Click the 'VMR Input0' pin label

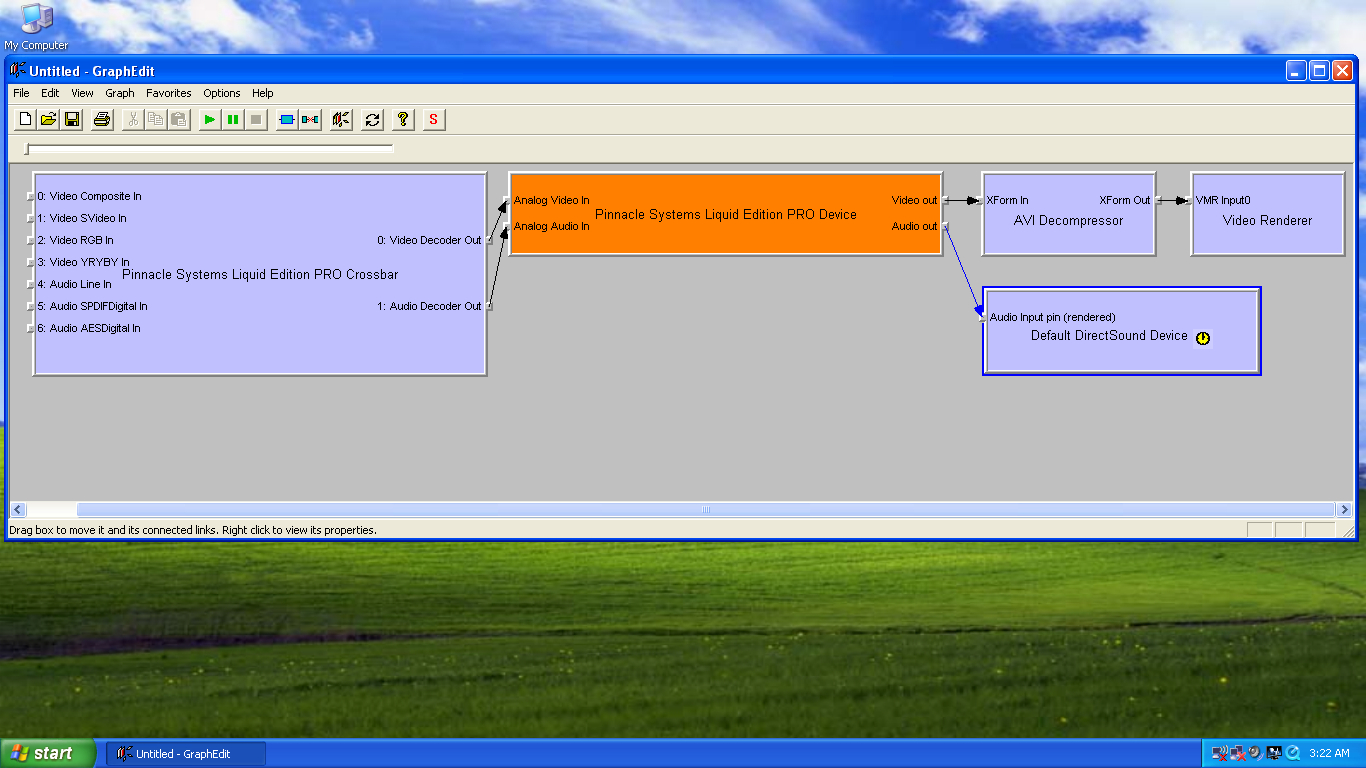pyautogui.click(x=1223, y=200)
